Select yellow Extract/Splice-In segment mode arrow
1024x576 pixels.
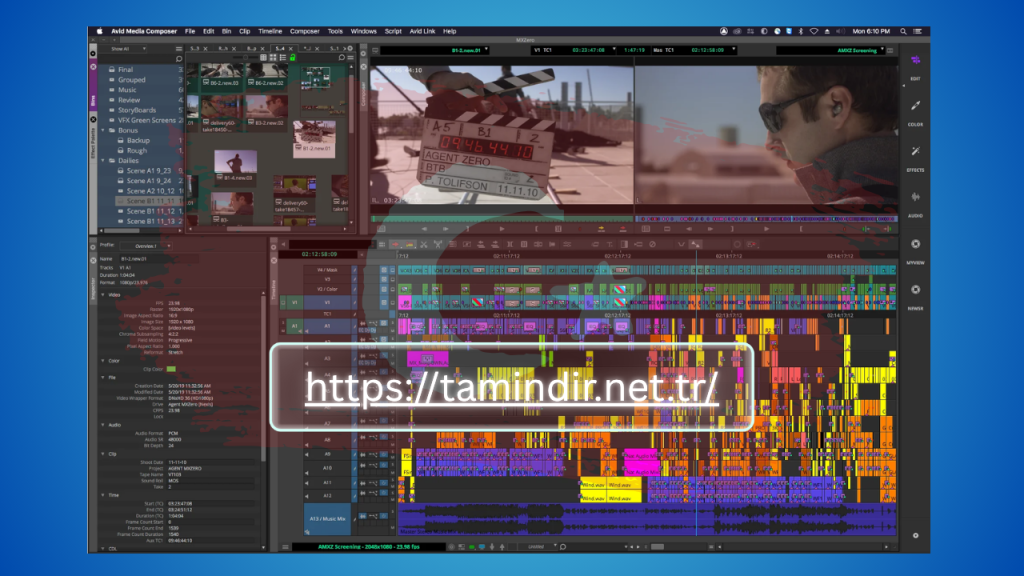coord(409,244)
